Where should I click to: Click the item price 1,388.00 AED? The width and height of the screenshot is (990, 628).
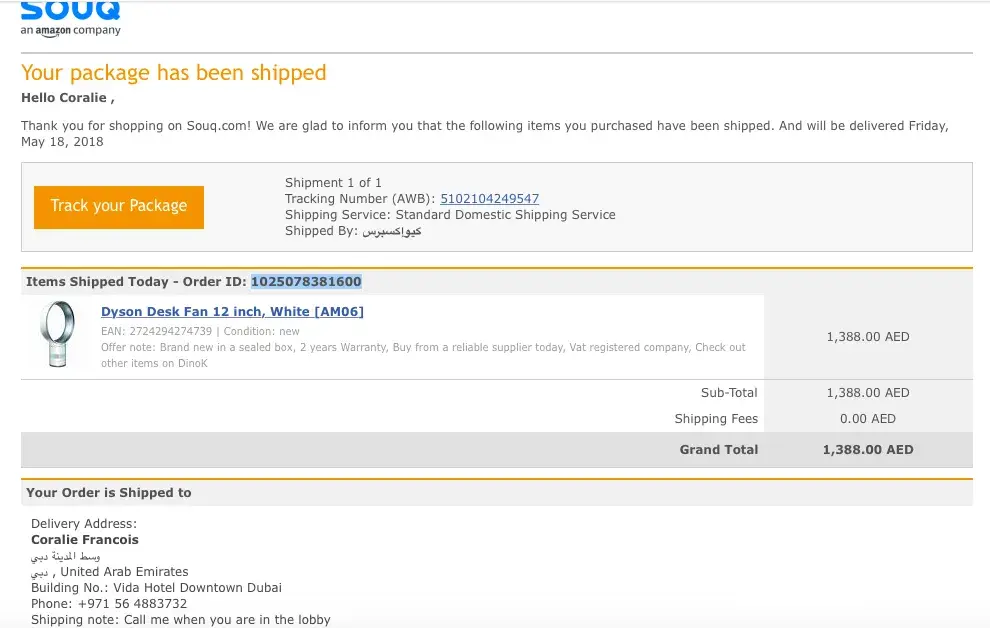tap(867, 337)
